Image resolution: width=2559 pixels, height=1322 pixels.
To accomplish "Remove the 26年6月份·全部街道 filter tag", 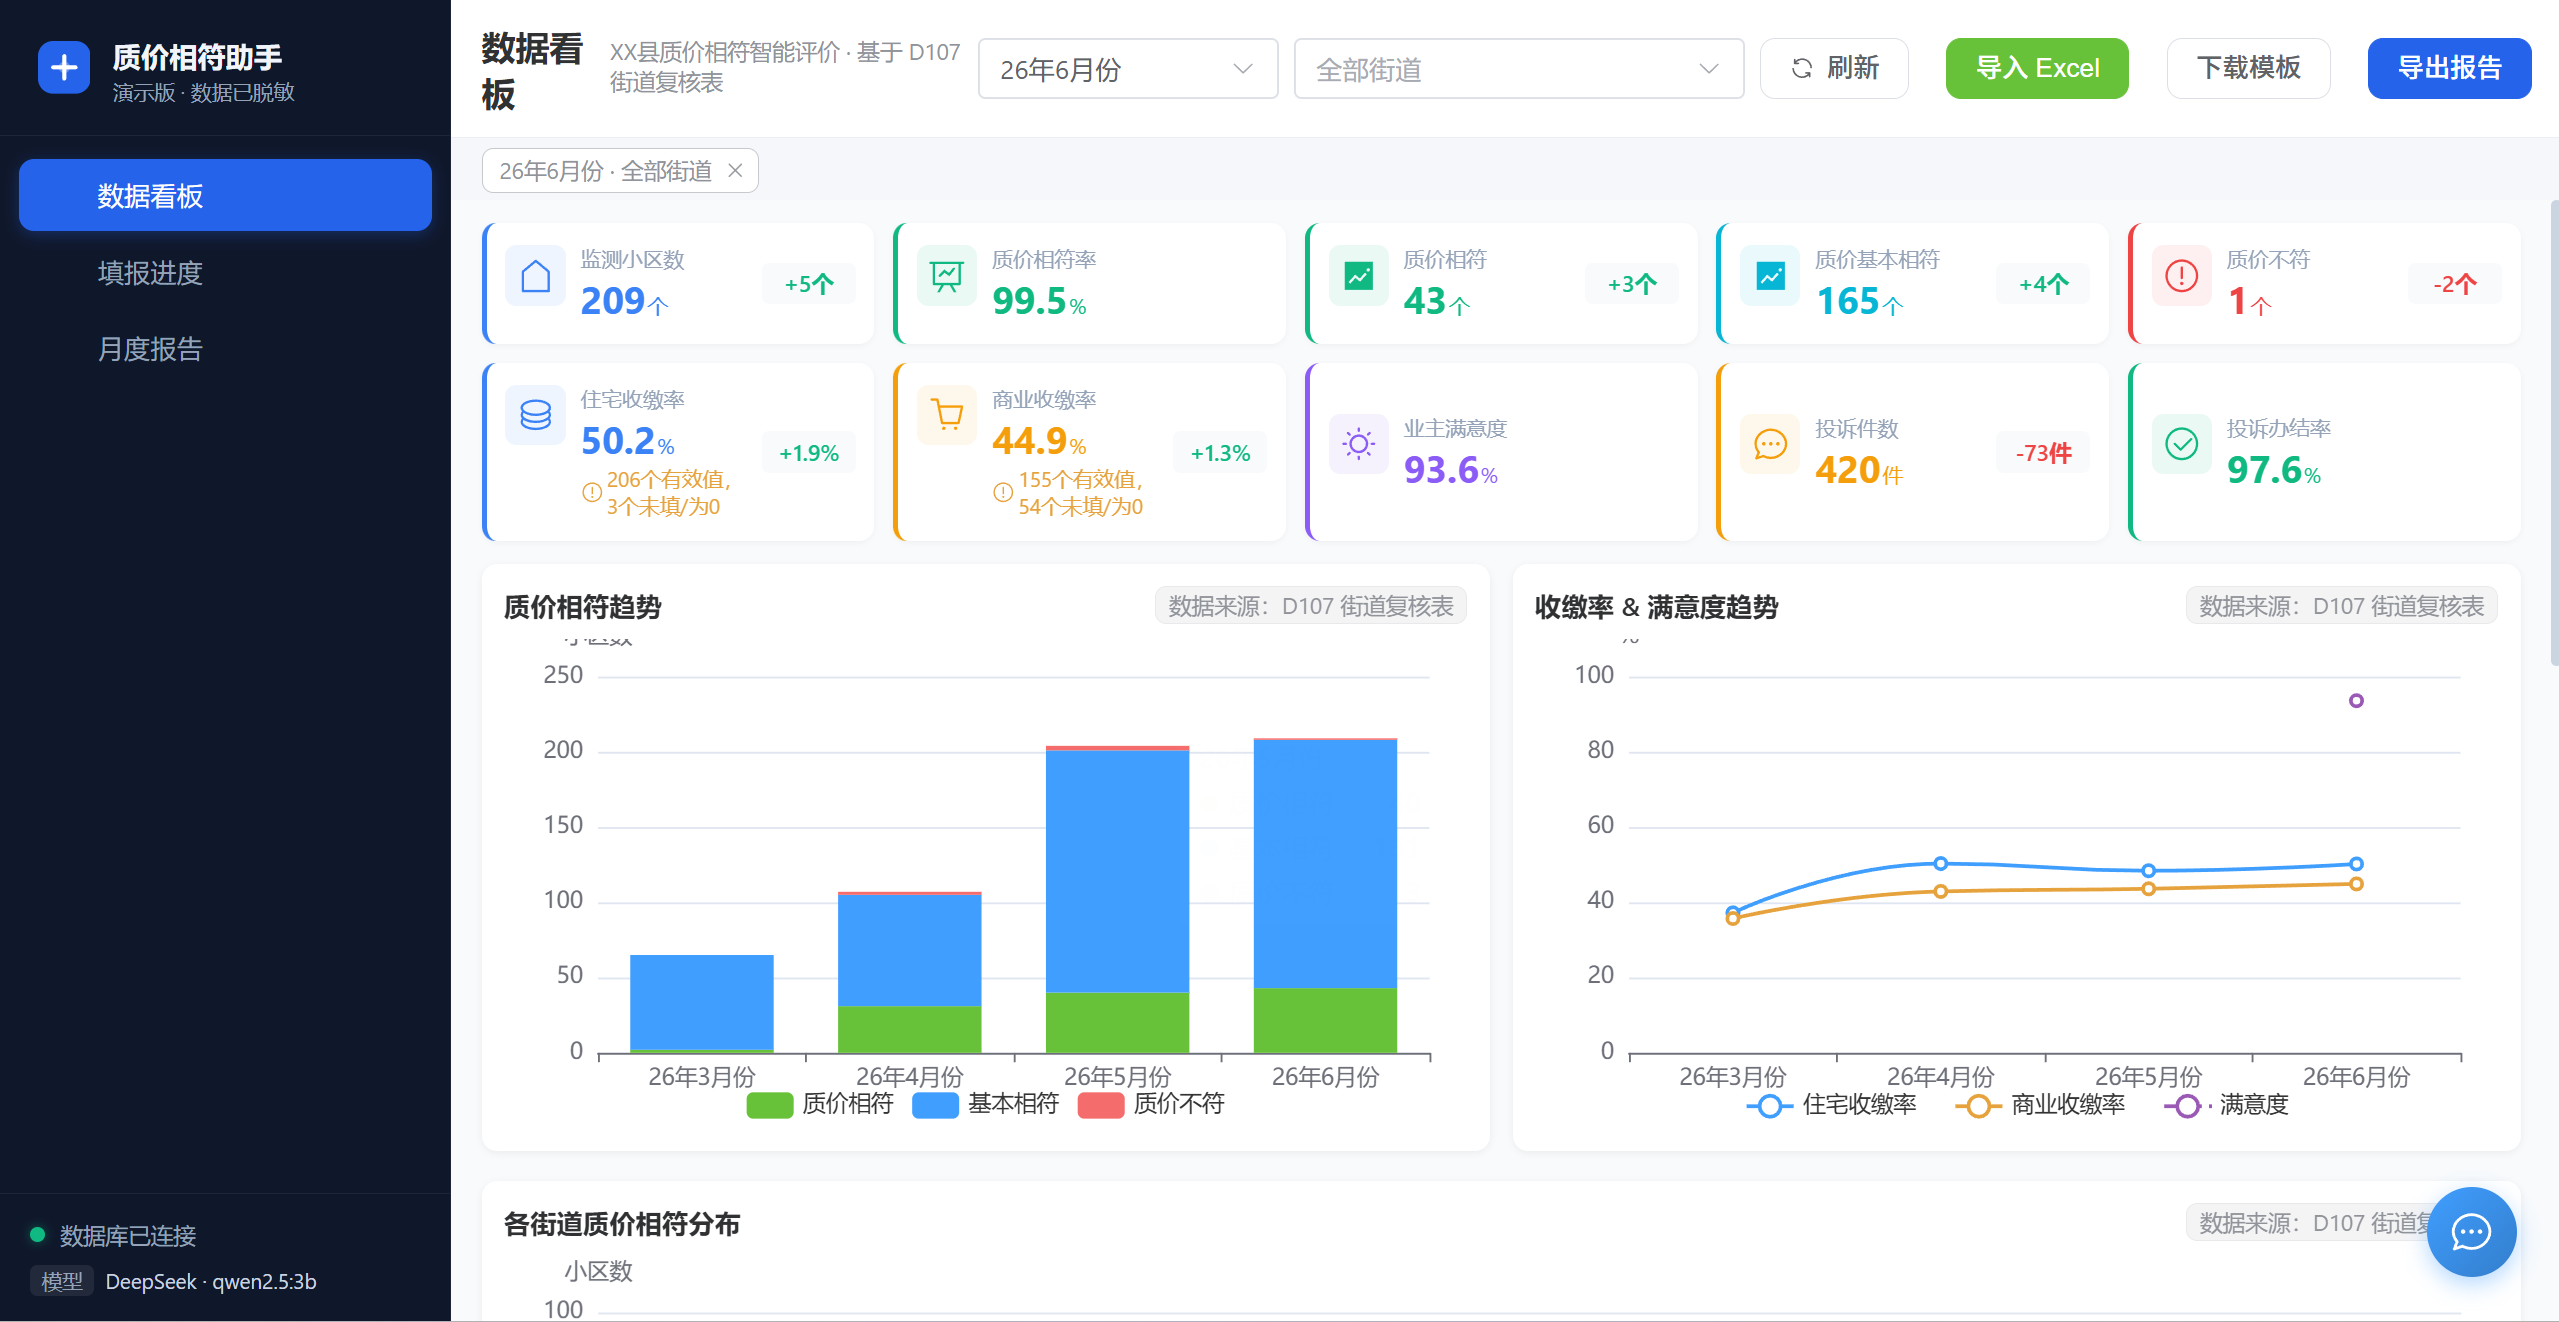I will (735, 171).
